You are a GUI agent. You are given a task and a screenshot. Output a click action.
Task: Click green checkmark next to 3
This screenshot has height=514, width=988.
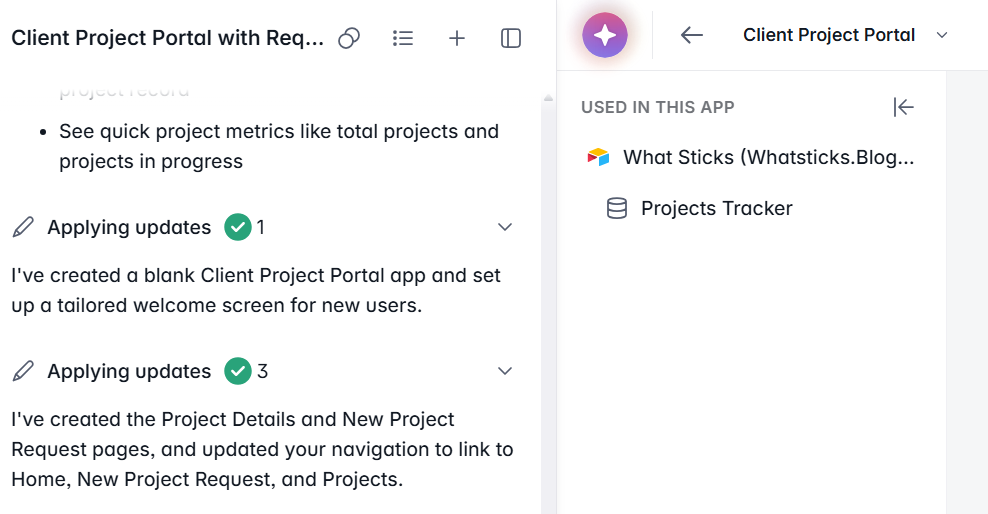238,371
